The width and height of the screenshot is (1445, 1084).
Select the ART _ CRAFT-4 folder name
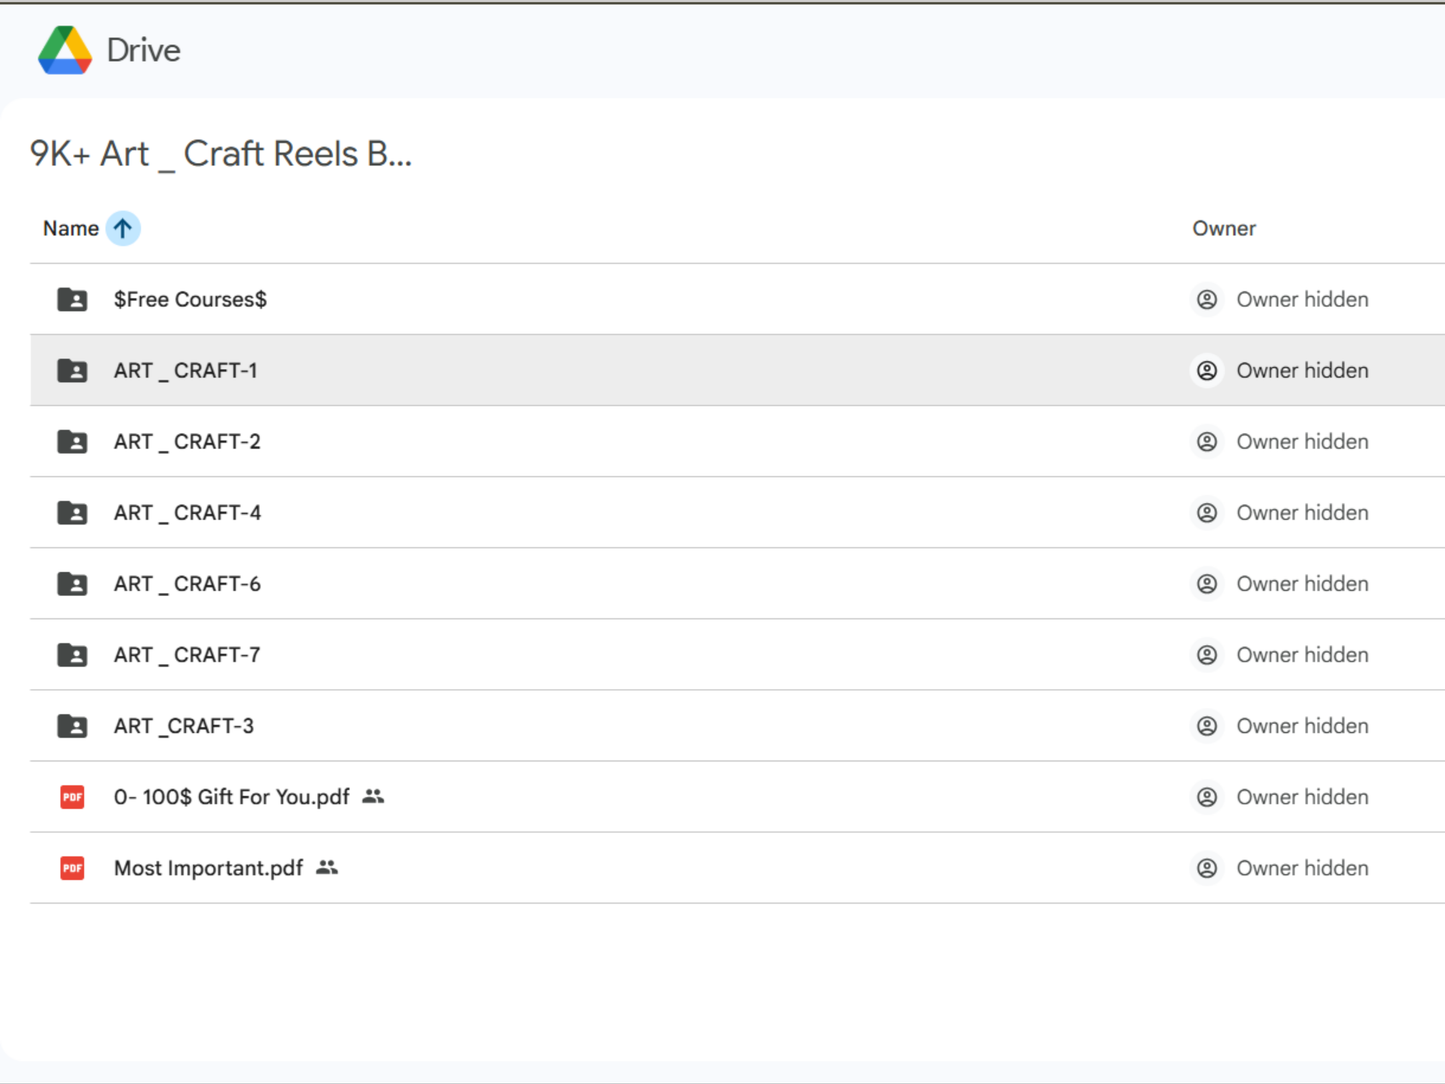coord(187,512)
